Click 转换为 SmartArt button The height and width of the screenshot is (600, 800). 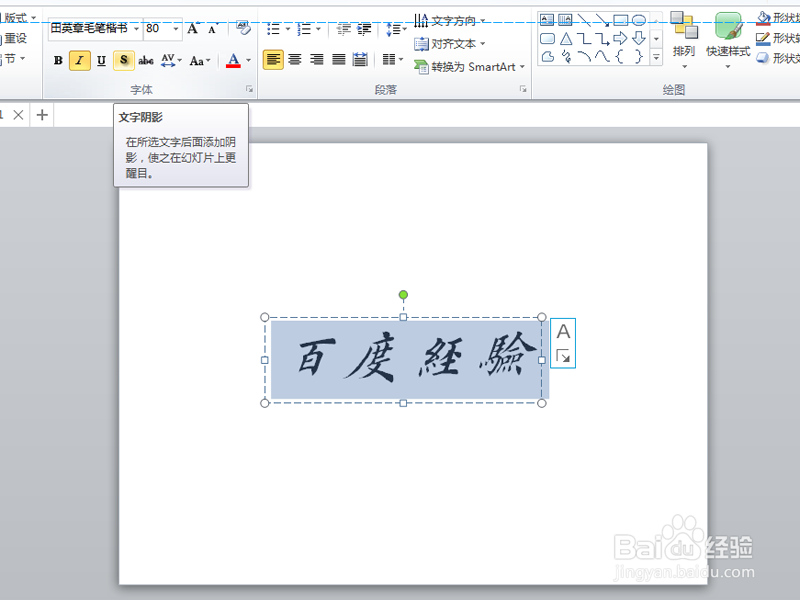[x=469, y=67]
